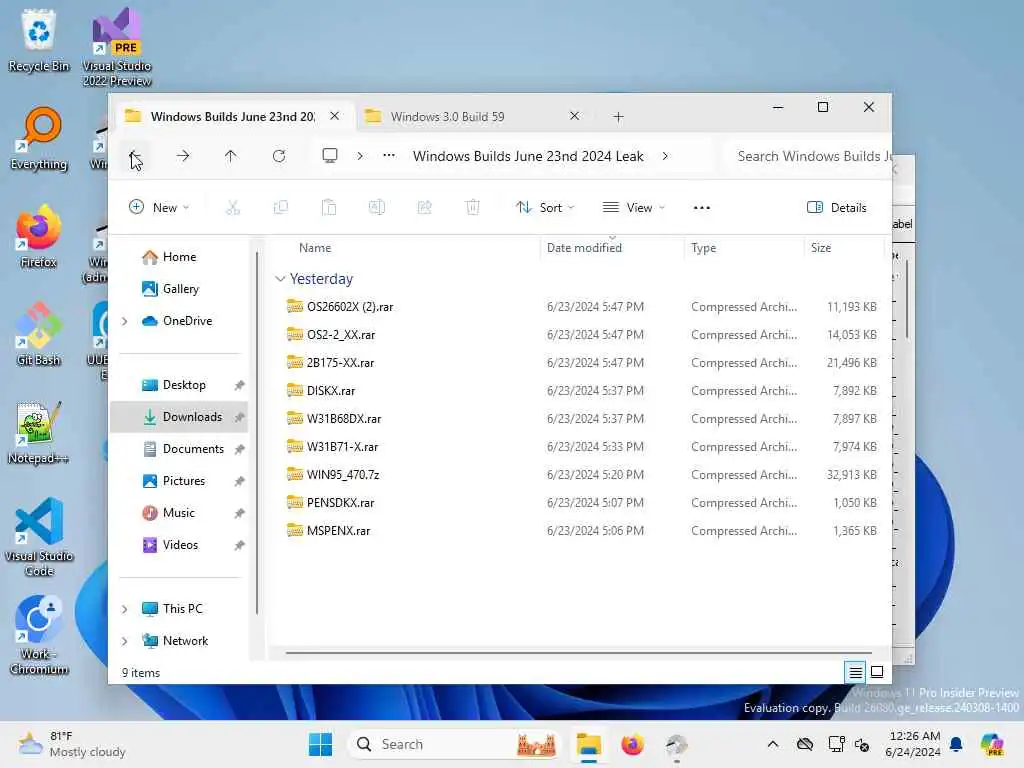Viewport: 1024px width, 768px height.
Task: Open the Recycle Bin desktop icon
Action: (x=39, y=41)
